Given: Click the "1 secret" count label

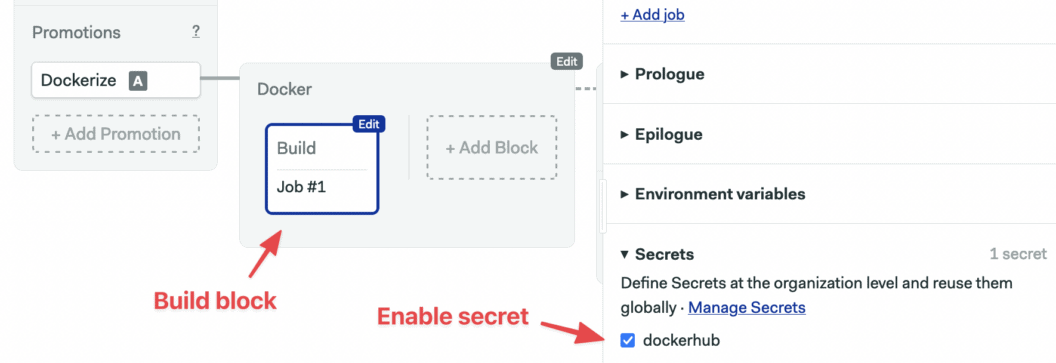Looking at the screenshot, I should (1018, 254).
